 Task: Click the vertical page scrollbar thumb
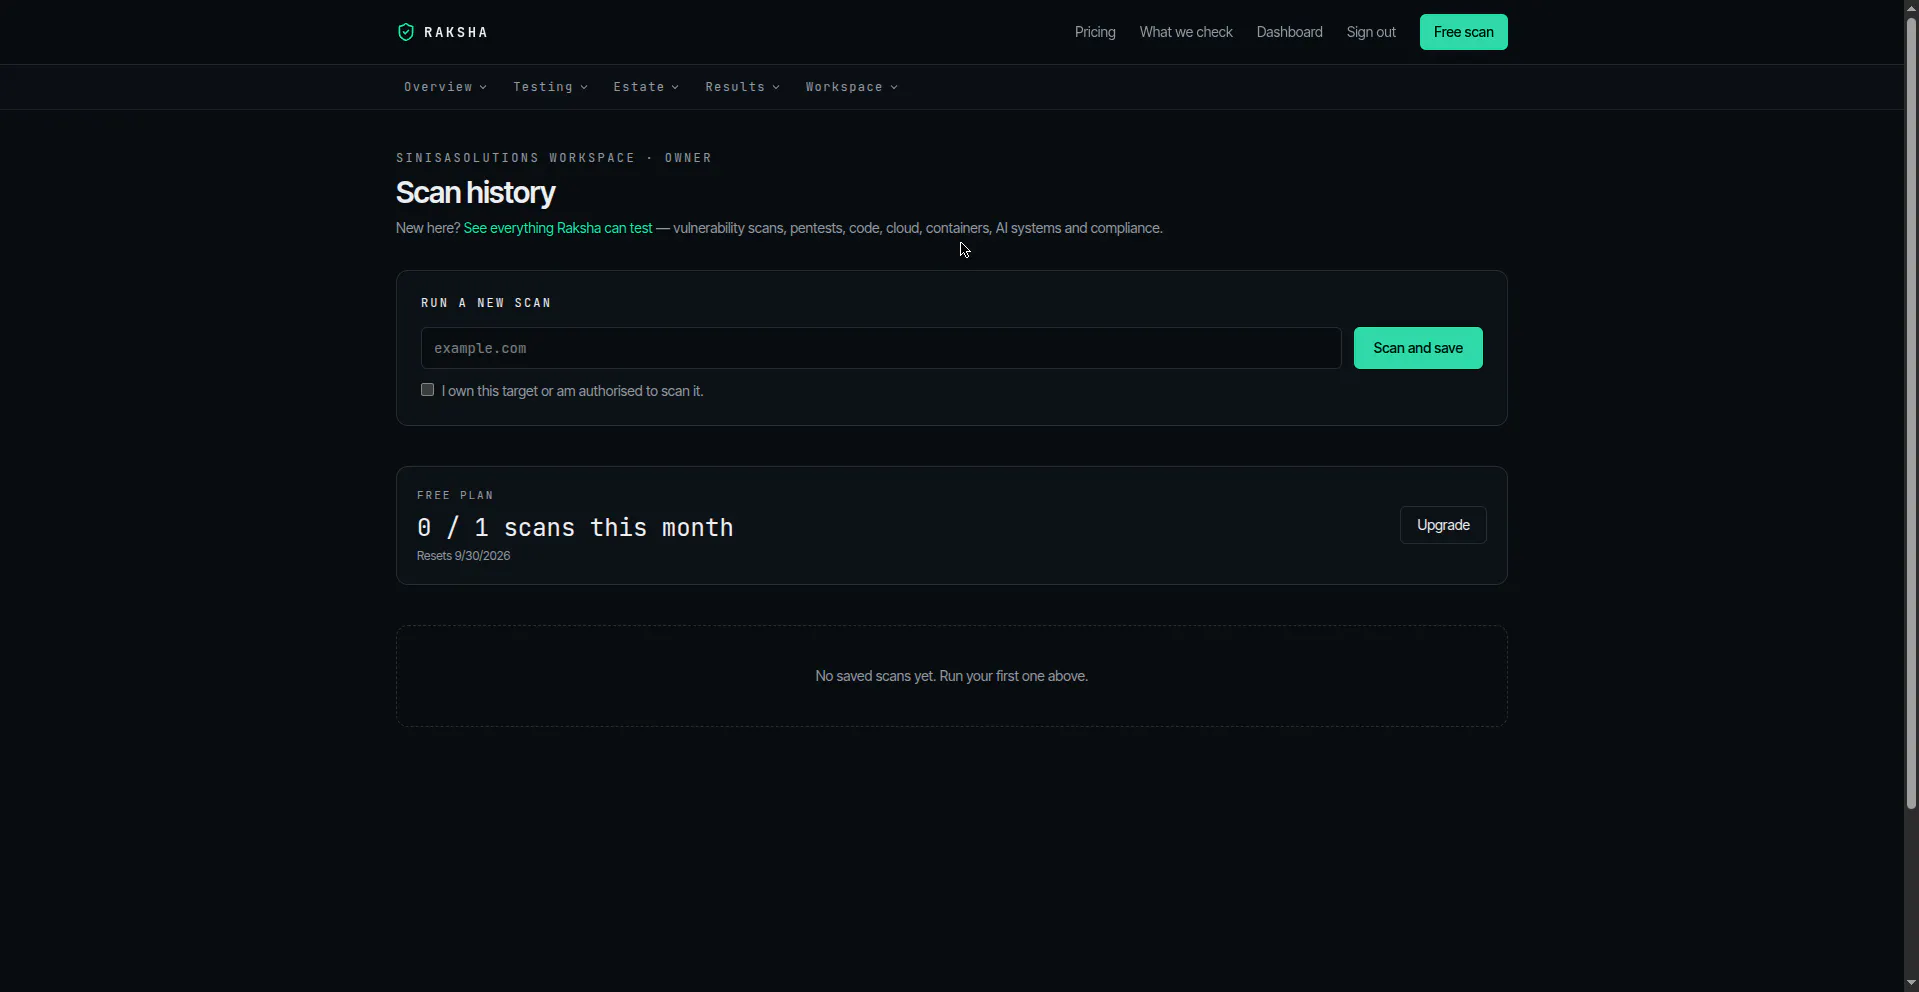1911,414
